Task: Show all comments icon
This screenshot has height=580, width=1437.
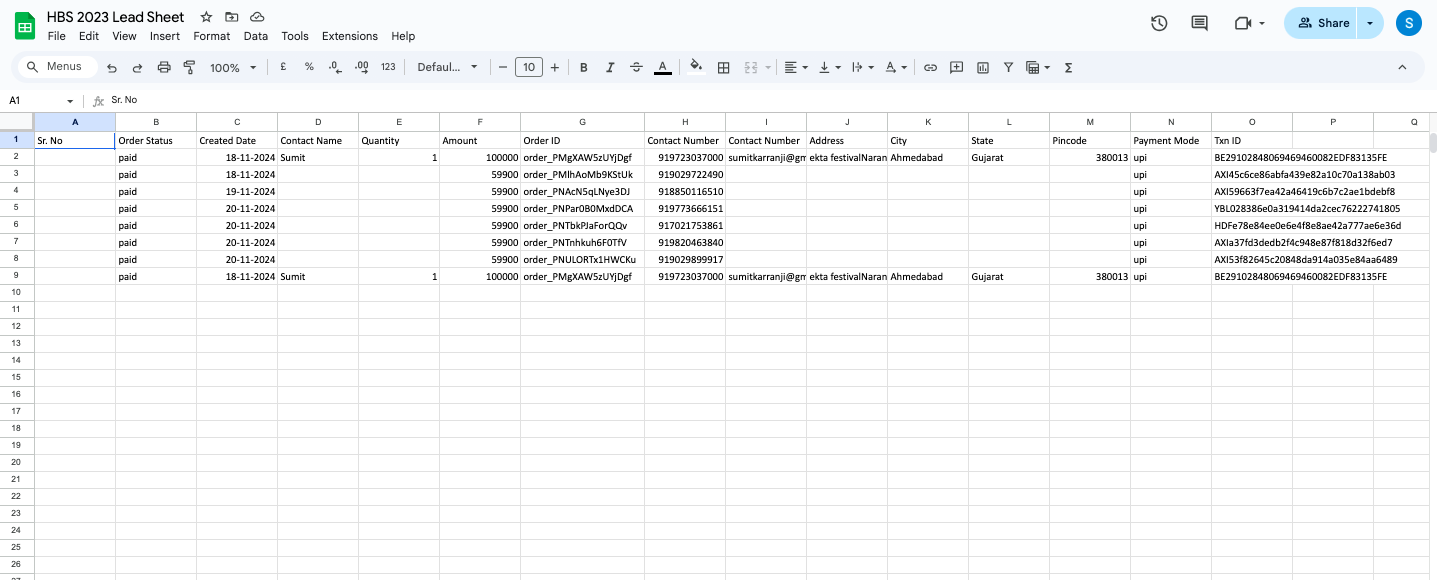Action: (x=1200, y=23)
